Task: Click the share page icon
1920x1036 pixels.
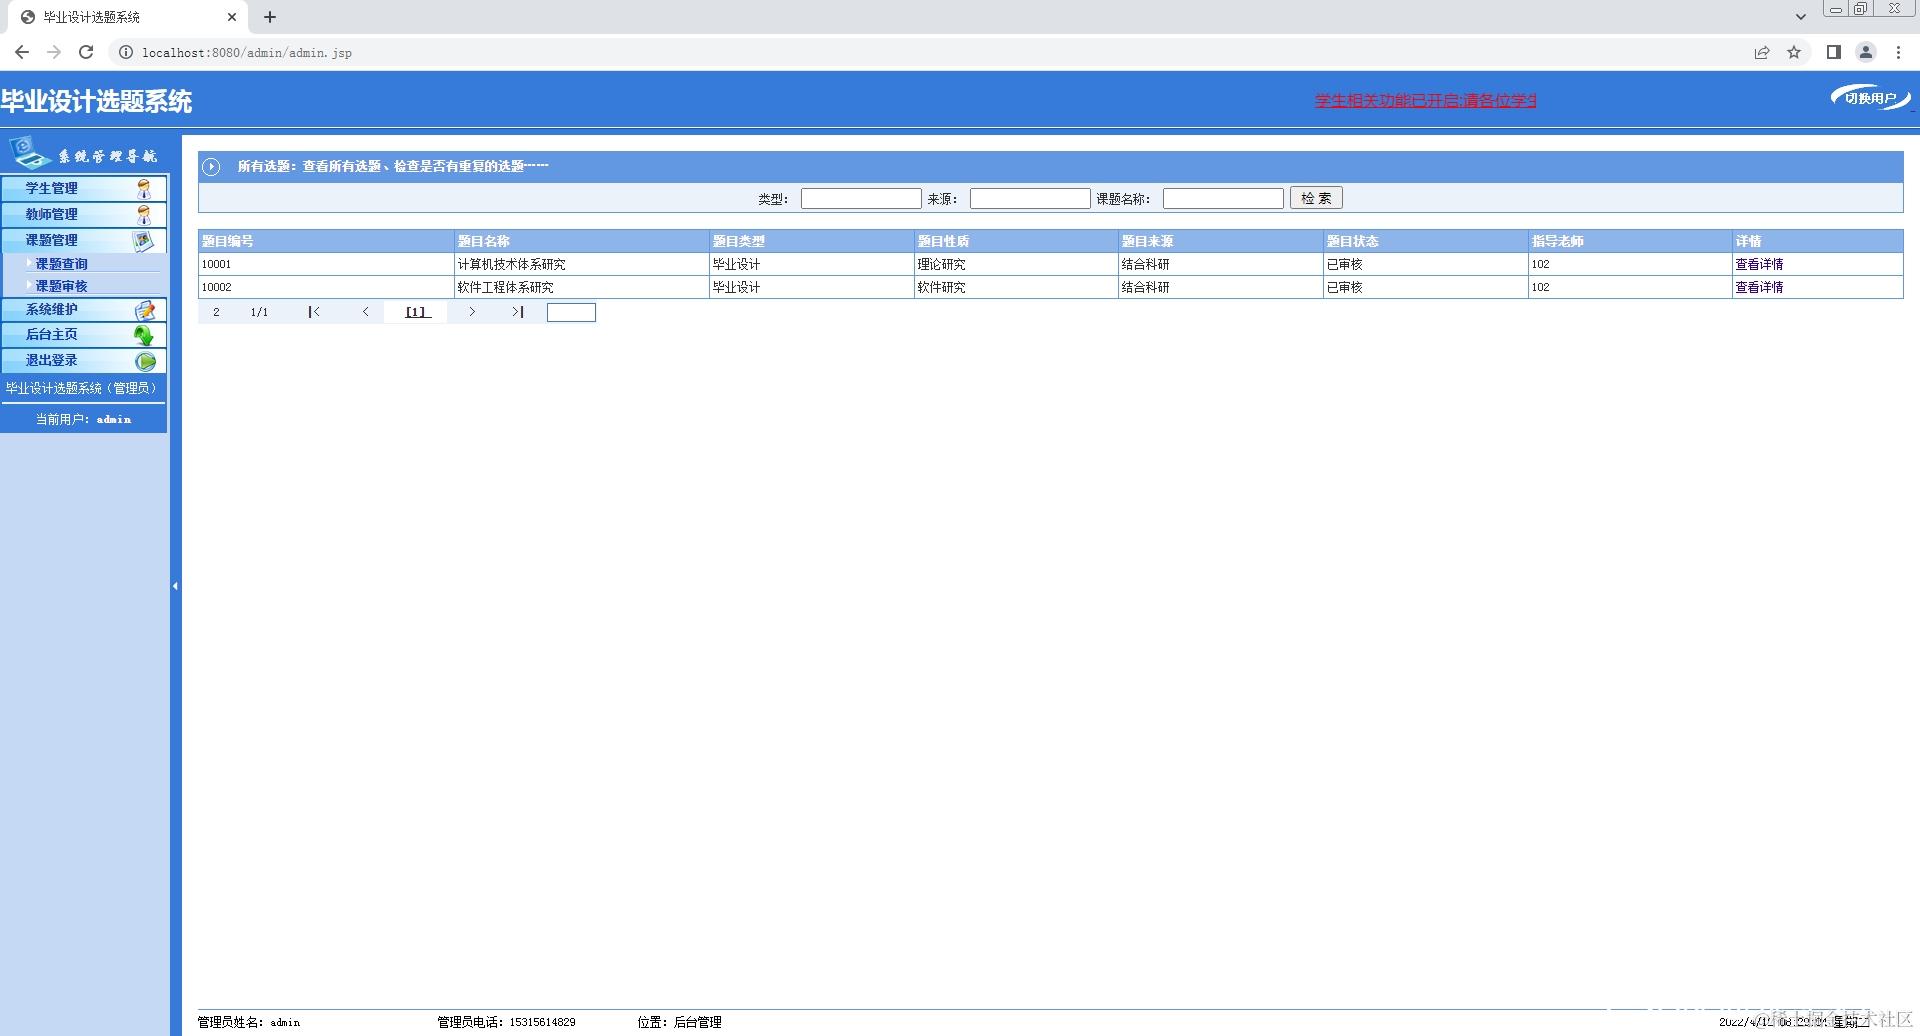Action: tap(1762, 52)
